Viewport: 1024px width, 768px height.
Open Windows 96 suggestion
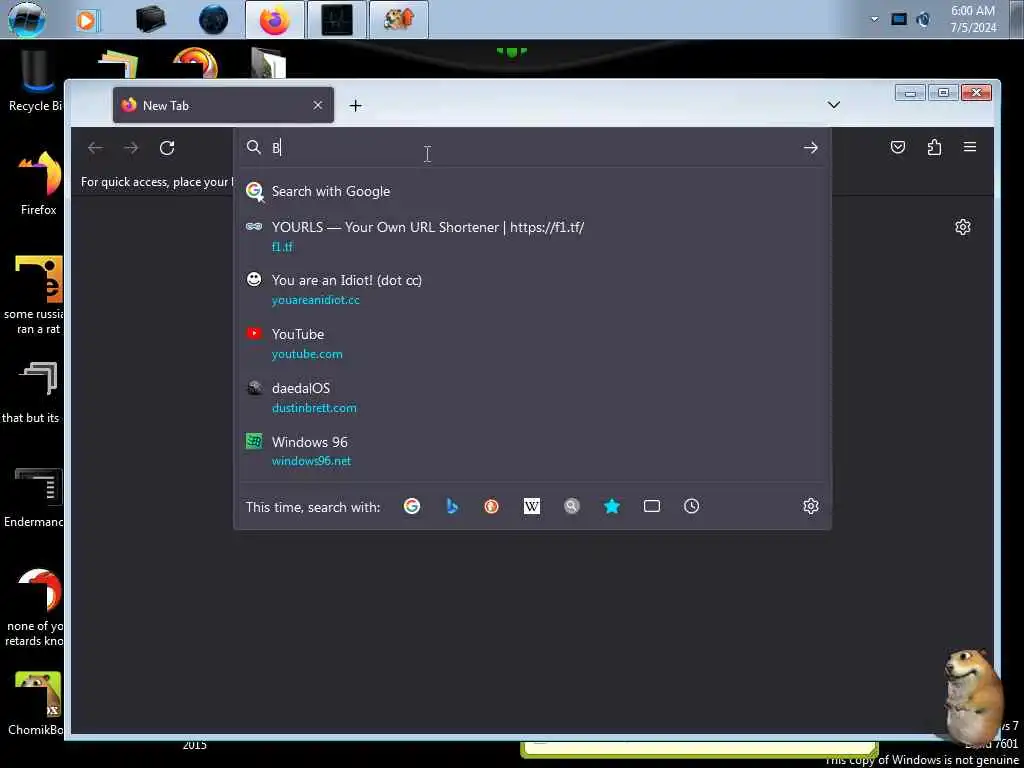tap(532, 451)
